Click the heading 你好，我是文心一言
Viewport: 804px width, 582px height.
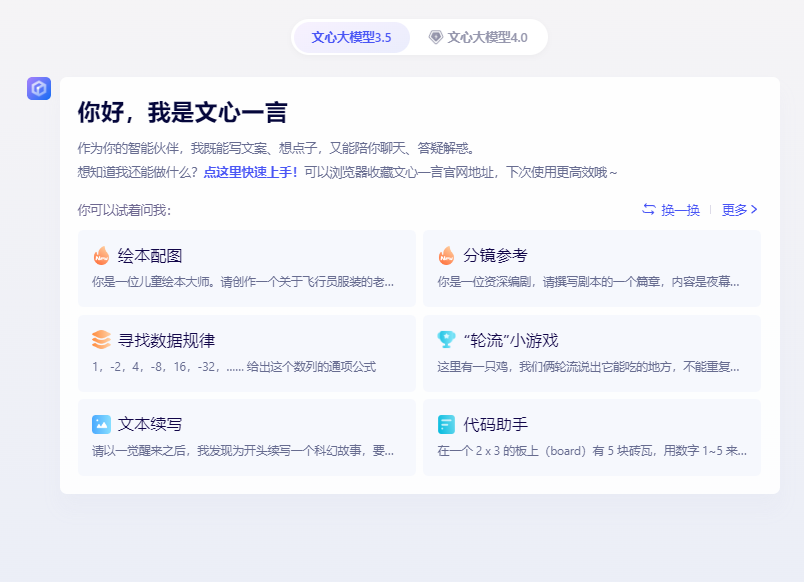pos(183,112)
